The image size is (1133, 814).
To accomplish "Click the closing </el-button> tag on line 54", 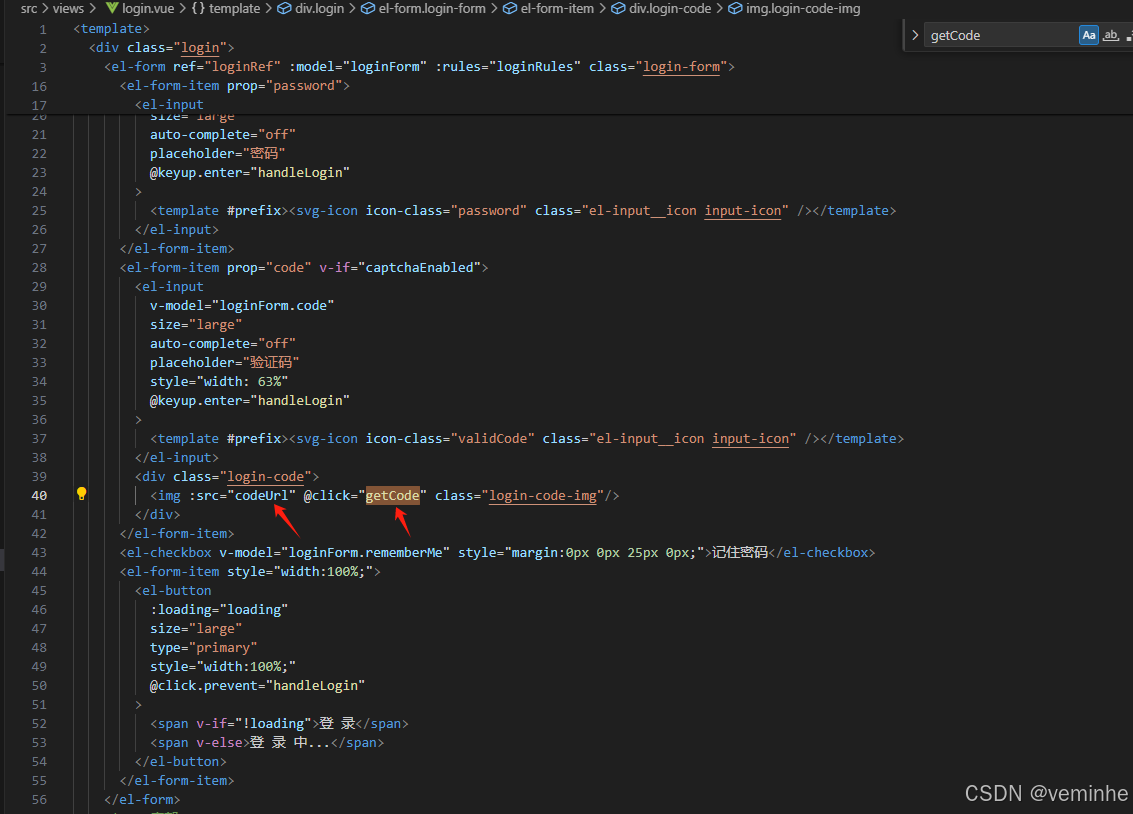I will 181,762.
